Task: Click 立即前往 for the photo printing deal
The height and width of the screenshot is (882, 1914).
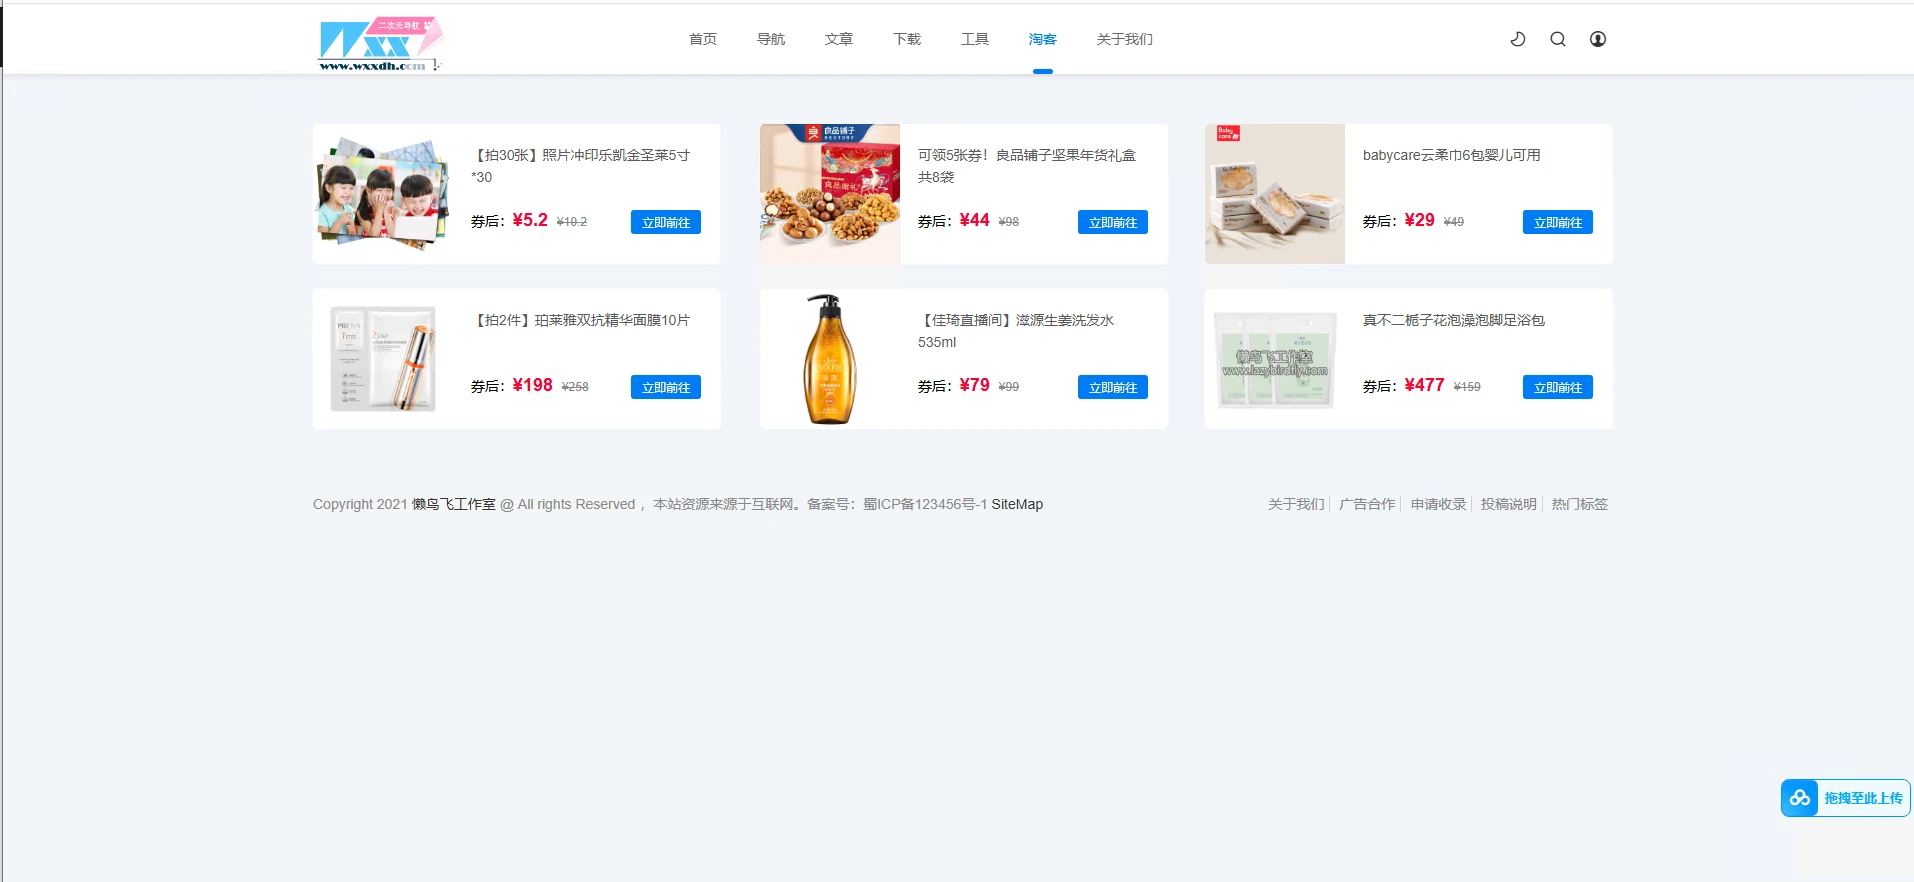Action: [x=666, y=222]
